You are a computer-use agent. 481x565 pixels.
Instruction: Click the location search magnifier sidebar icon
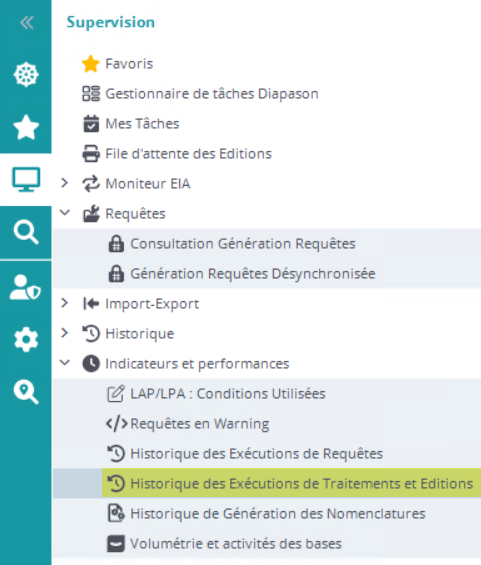[26, 392]
